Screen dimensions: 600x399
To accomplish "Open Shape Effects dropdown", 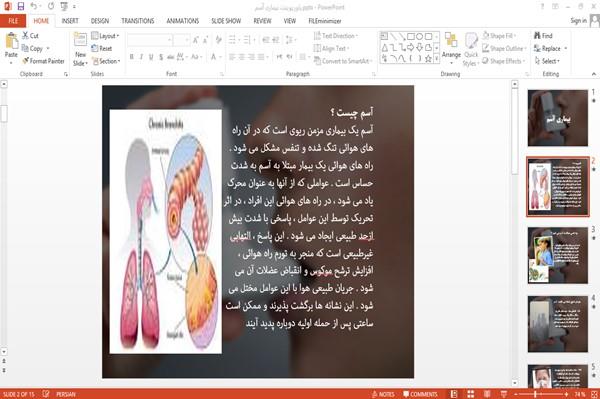I will [x=504, y=61].
